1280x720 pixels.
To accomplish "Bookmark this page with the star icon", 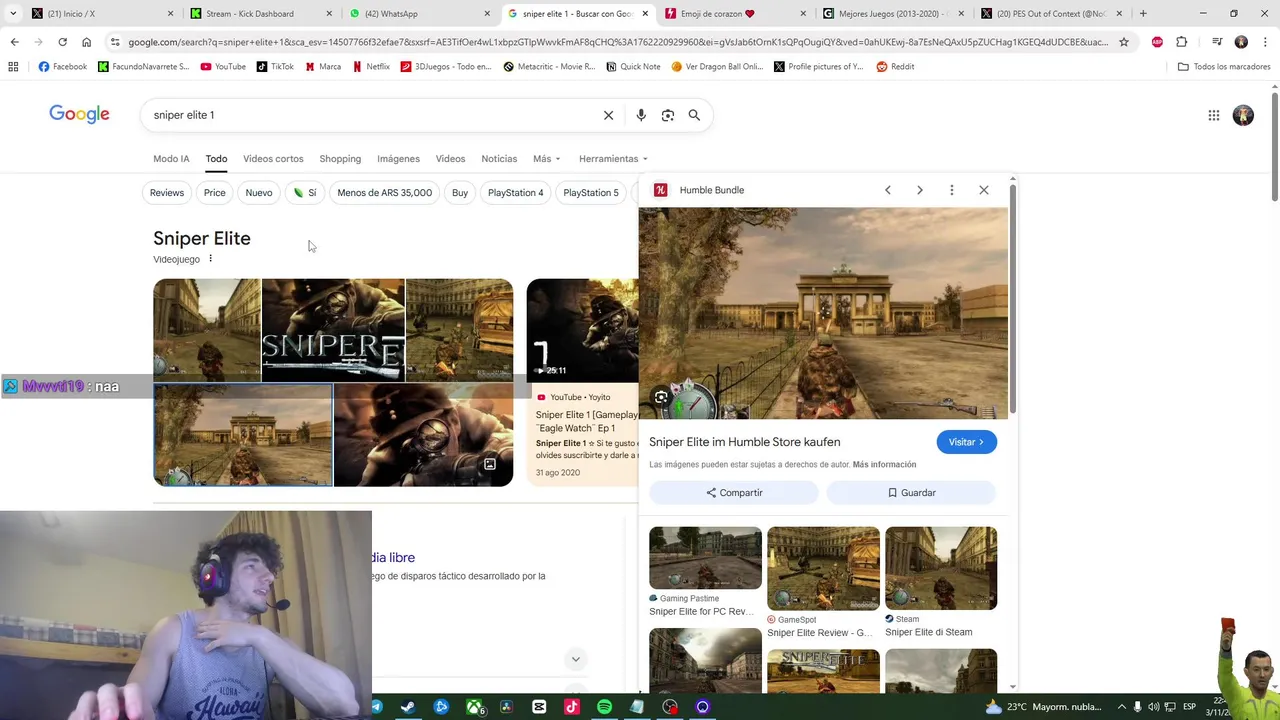I will point(1124,42).
